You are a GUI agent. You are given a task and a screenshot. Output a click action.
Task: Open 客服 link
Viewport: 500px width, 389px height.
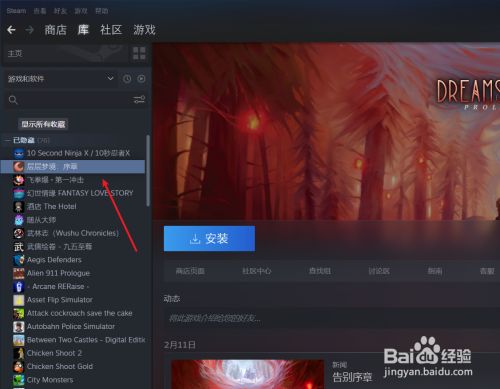pos(487,271)
